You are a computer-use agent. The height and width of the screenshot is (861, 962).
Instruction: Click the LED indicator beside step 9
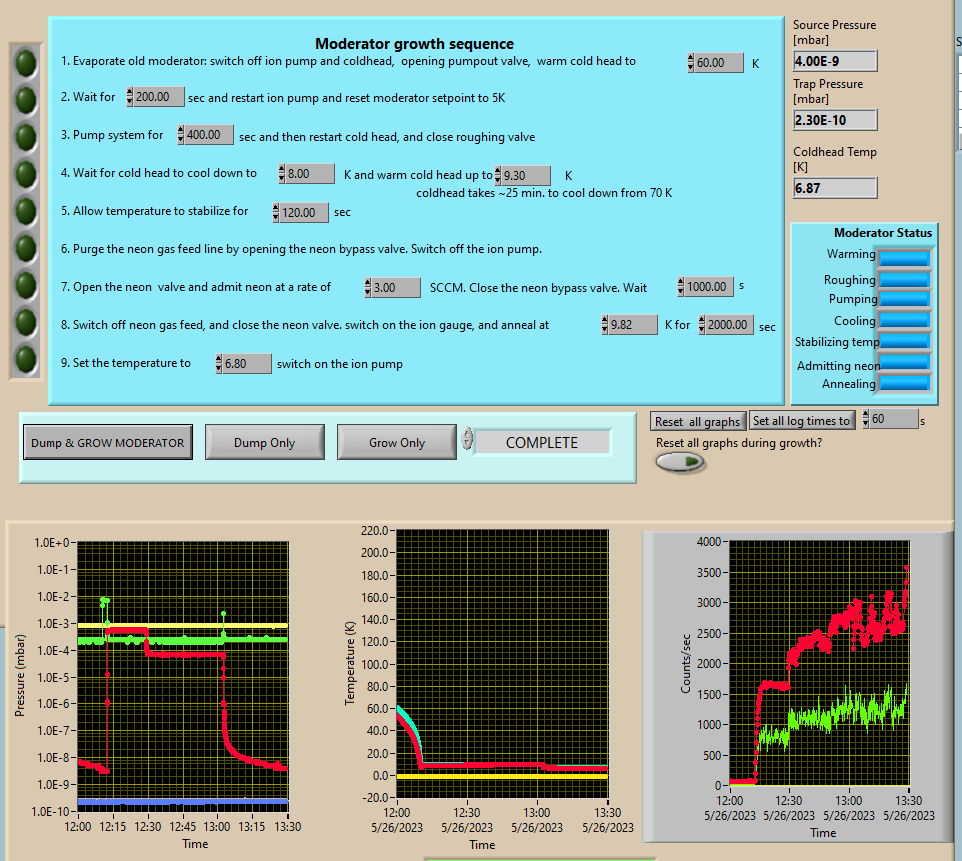[x=26, y=358]
